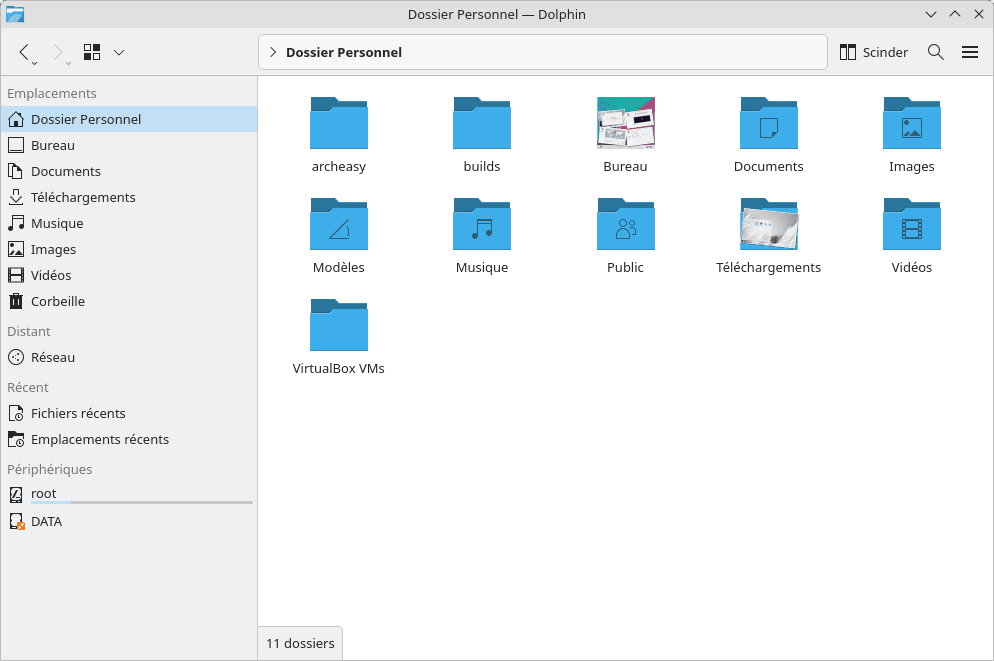Screen dimensions: 994x661
Task: Select the VirtualBox VMs folder
Action: tap(339, 337)
